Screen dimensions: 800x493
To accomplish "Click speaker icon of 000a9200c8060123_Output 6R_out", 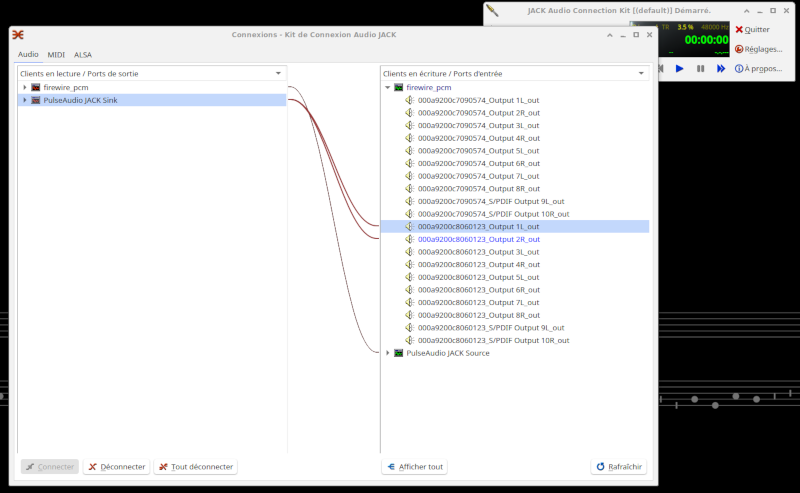I will click(x=410, y=289).
